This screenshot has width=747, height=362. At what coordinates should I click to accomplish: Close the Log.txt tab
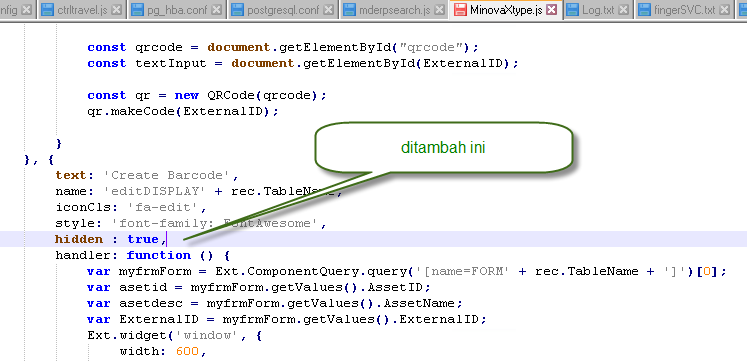coord(625,10)
